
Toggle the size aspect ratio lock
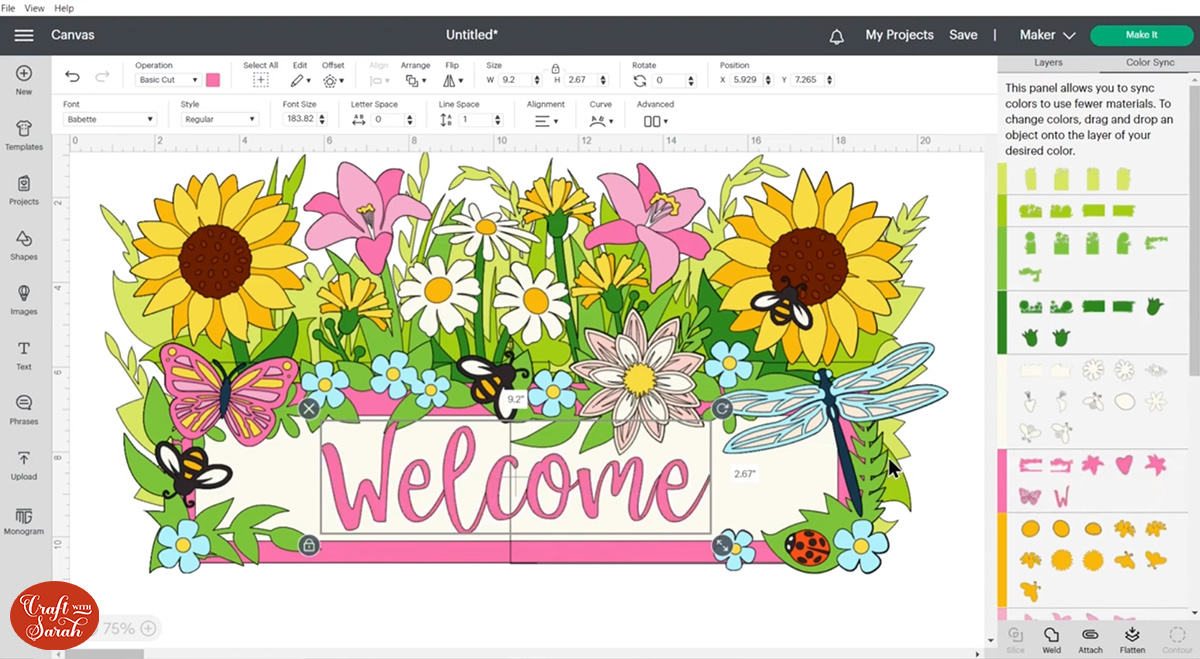(x=555, y=67)
